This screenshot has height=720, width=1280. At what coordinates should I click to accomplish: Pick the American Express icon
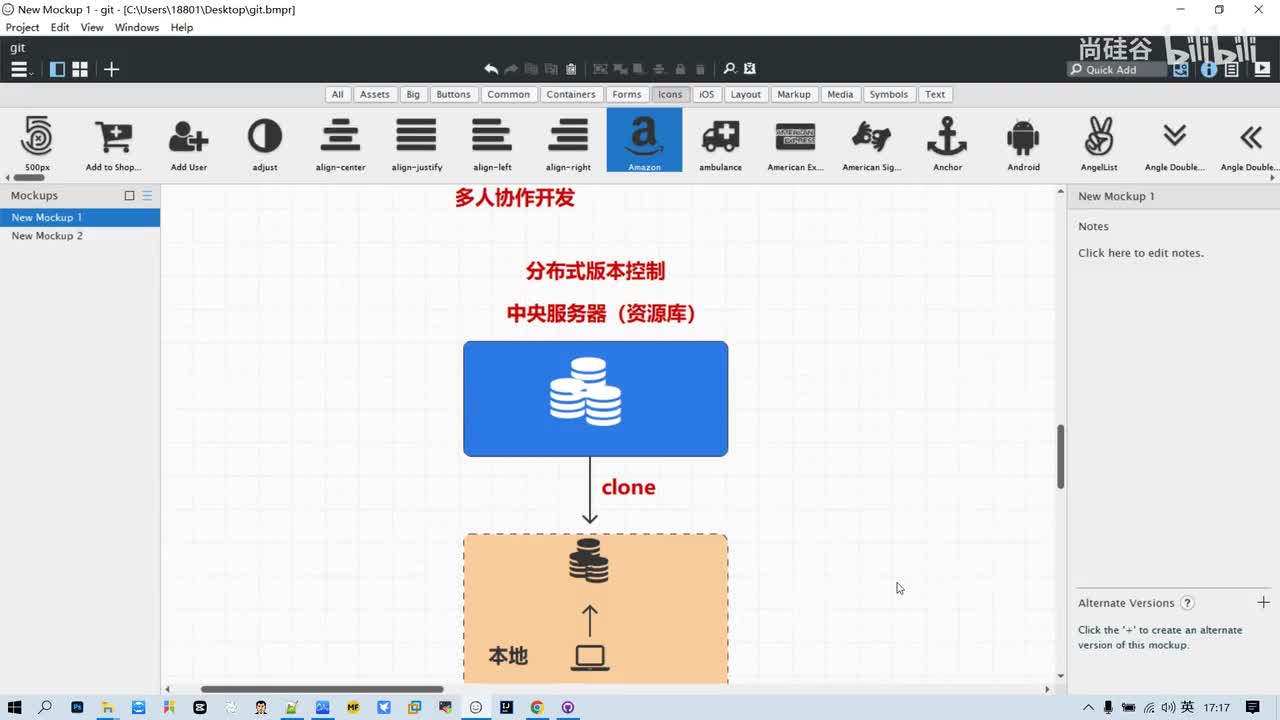click(796, 142)
